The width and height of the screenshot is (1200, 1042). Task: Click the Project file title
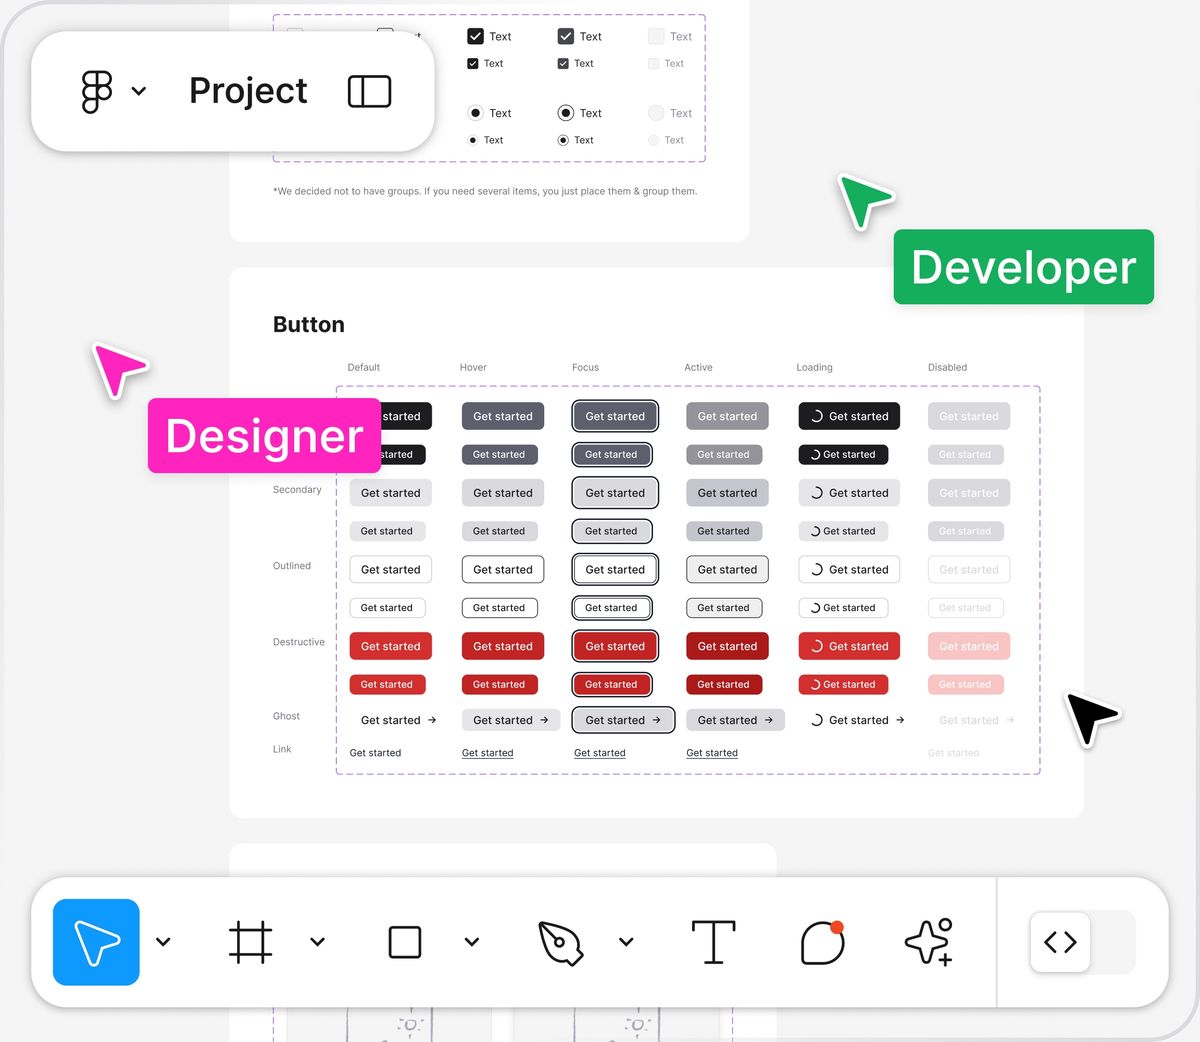pos(248,91)
